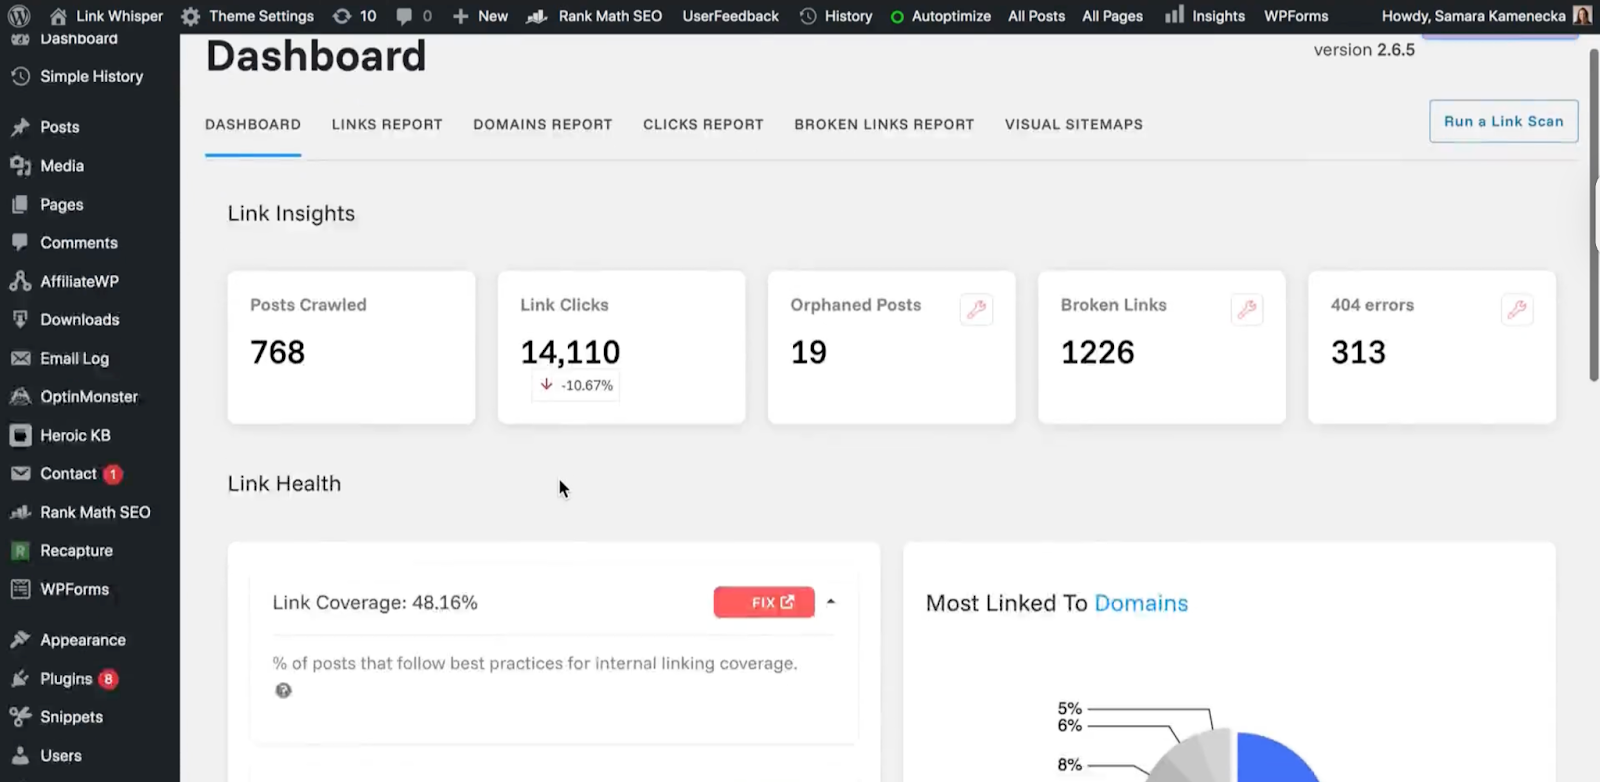The width and height of the screenshot is (1600, 782).
Task: Open WPForms in admin bar
Action: pos(1296,16)
